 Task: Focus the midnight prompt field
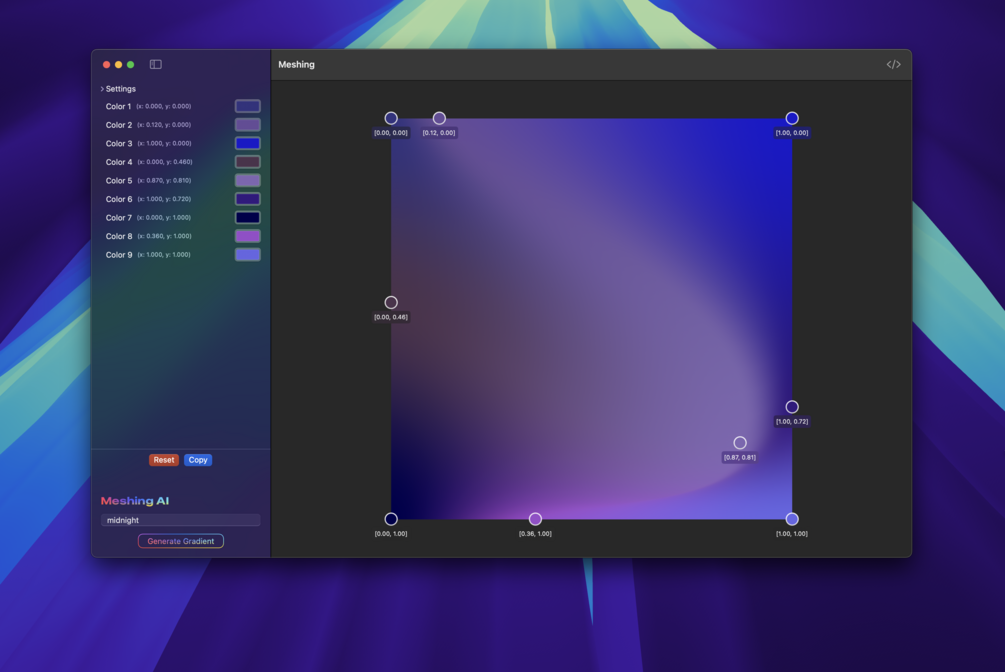pos(181,520)
